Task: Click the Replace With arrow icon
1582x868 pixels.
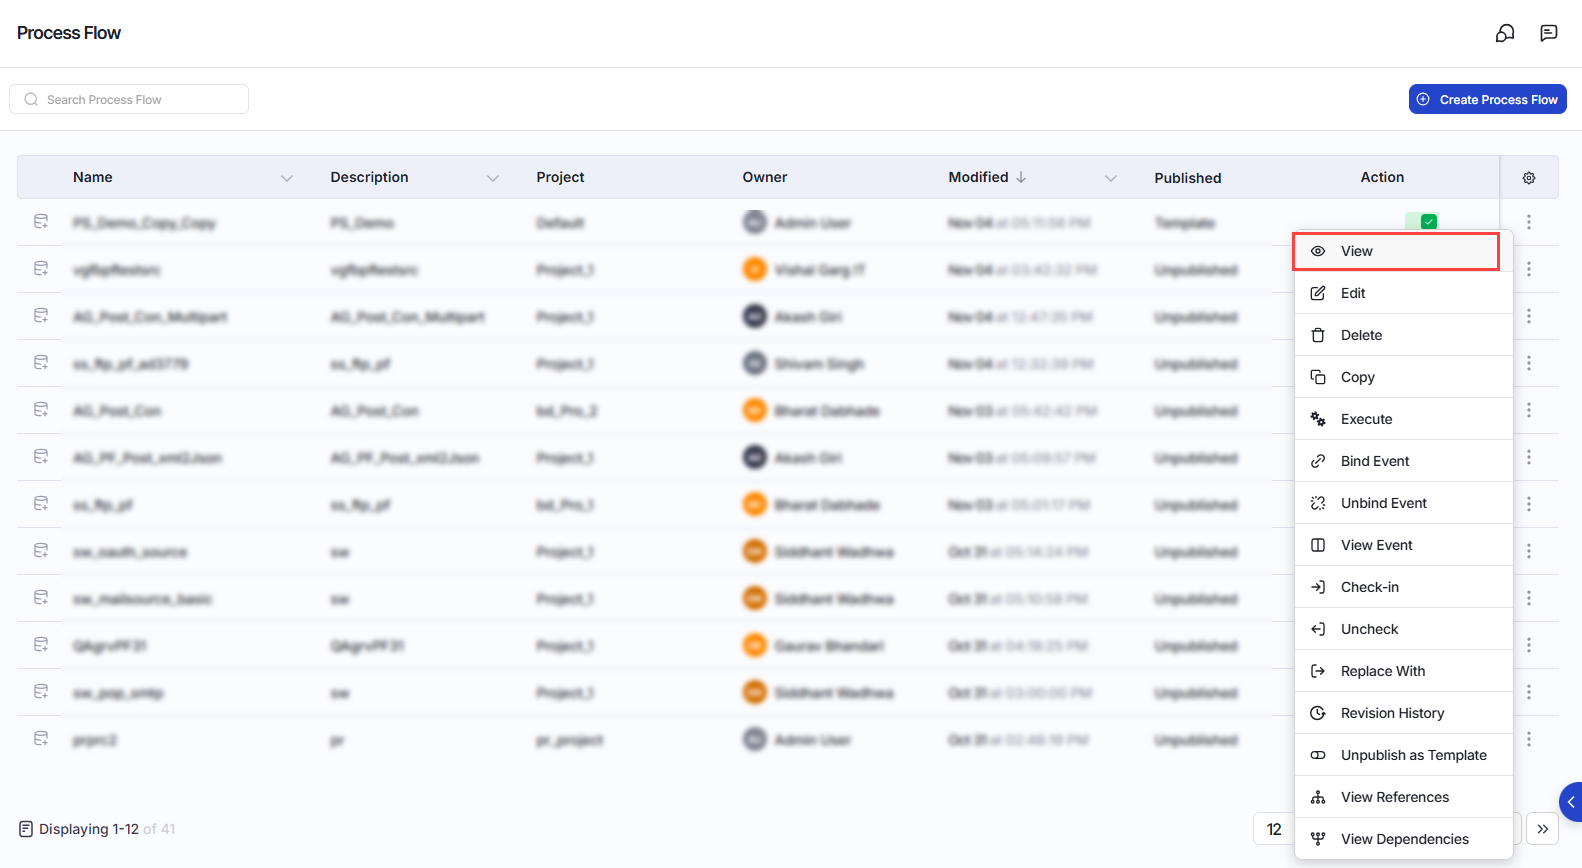Action: [1318, 671]
